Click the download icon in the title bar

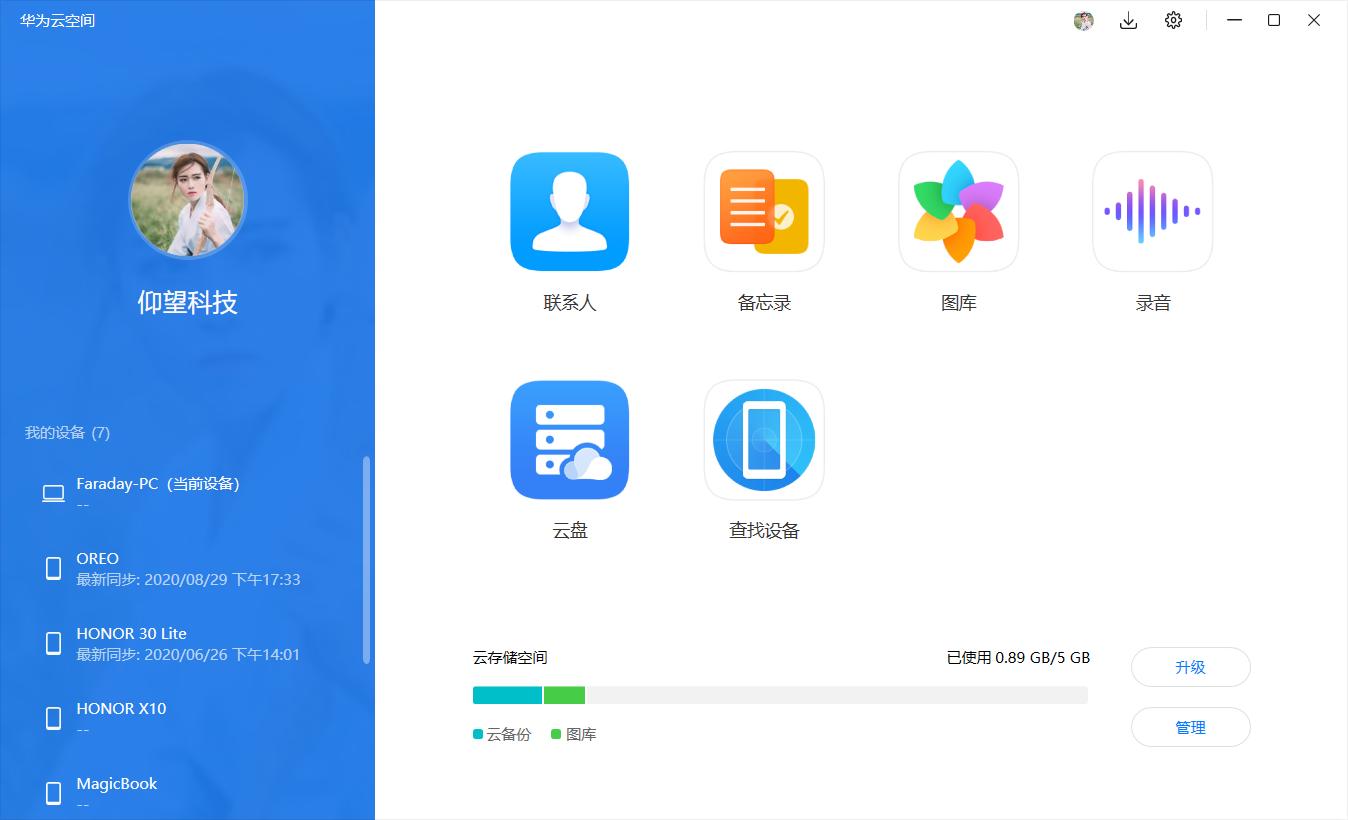[1128, 20]
